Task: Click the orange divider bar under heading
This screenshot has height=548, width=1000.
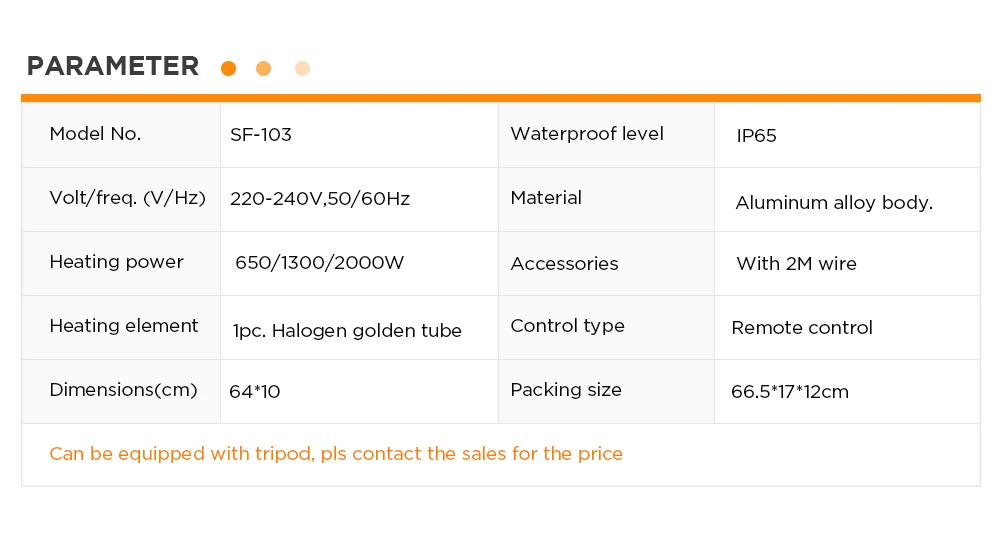Action: tap(500, 98)
